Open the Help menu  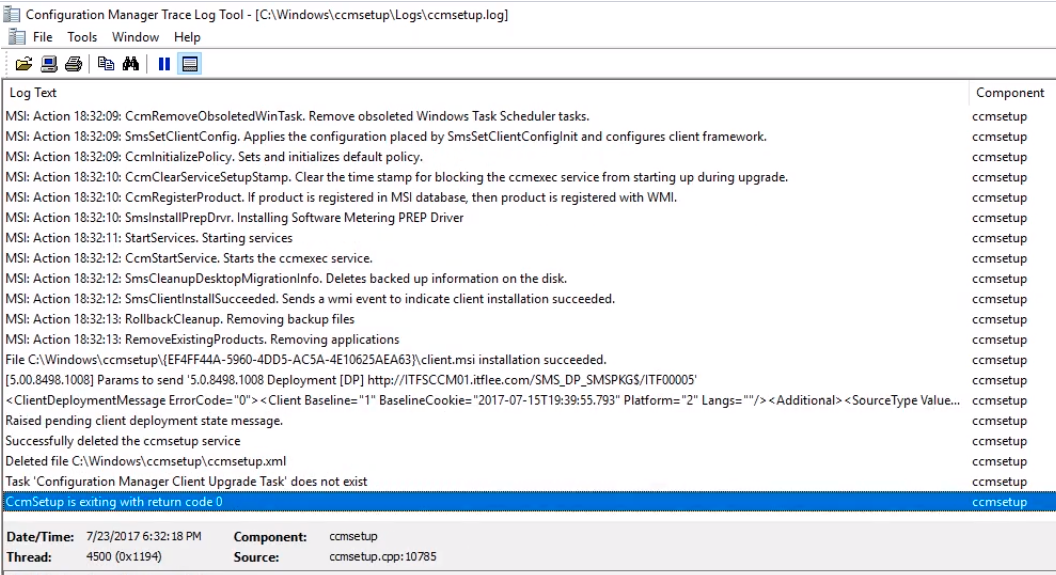(187, 37)
